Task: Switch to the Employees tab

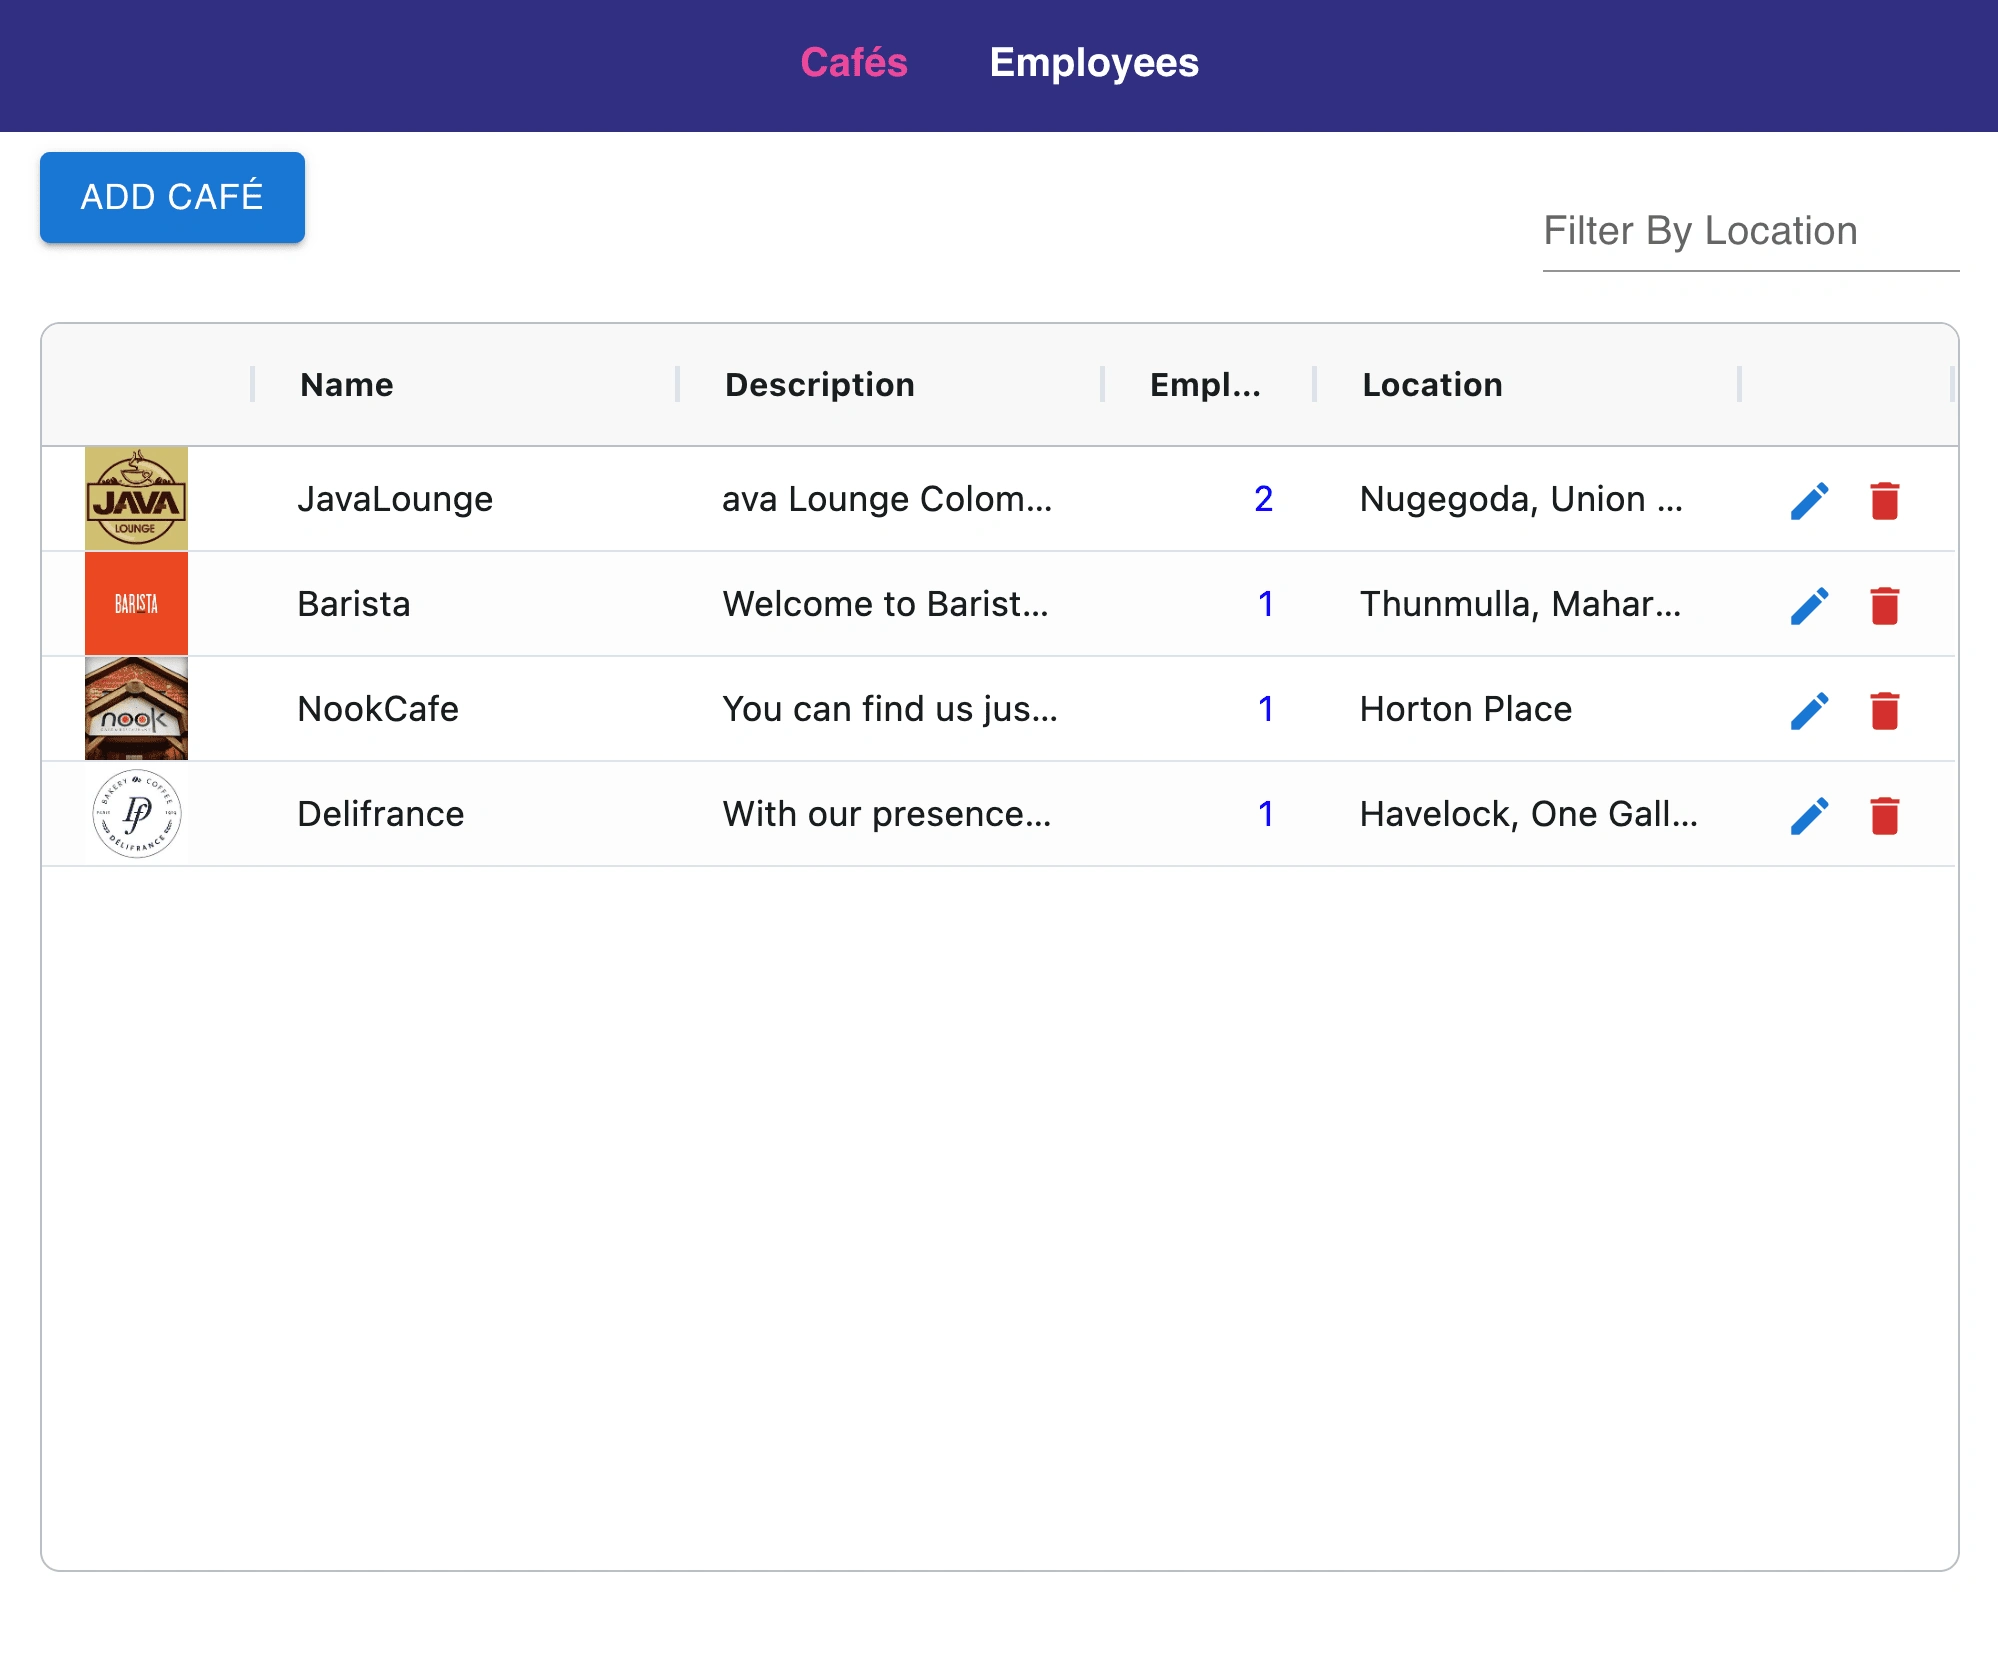Action: 1094,63
